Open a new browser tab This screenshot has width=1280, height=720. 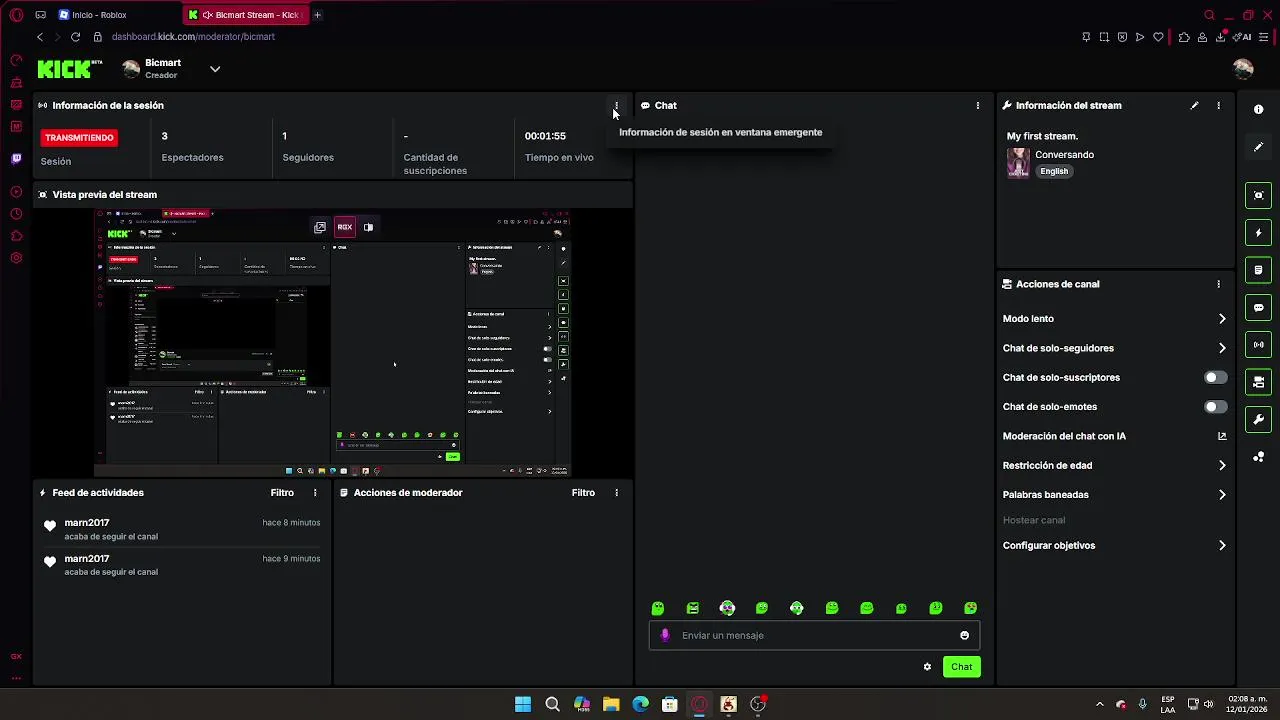pyautogui.click(x=317, y=15)
